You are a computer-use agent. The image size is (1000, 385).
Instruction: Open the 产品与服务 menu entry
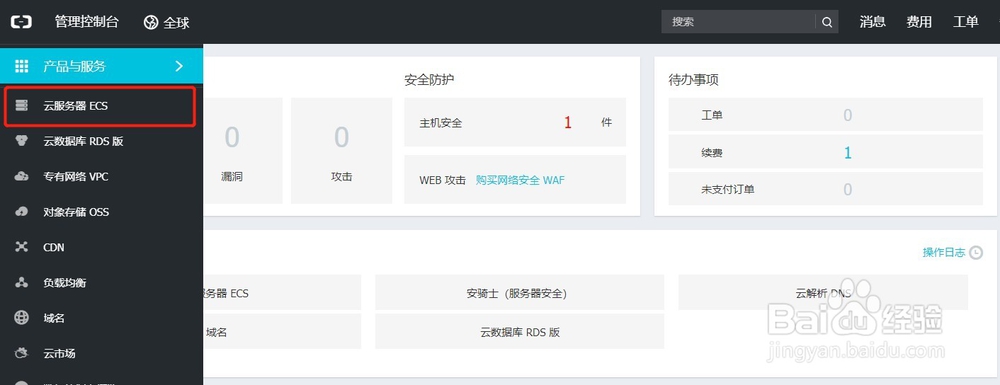click(x=101, y=66)
